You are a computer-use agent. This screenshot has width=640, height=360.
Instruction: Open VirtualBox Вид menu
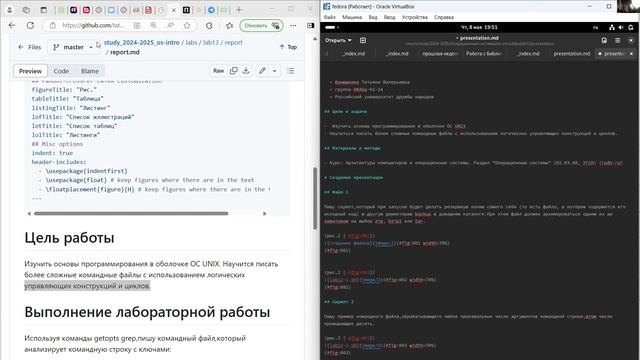coord(373,17)
